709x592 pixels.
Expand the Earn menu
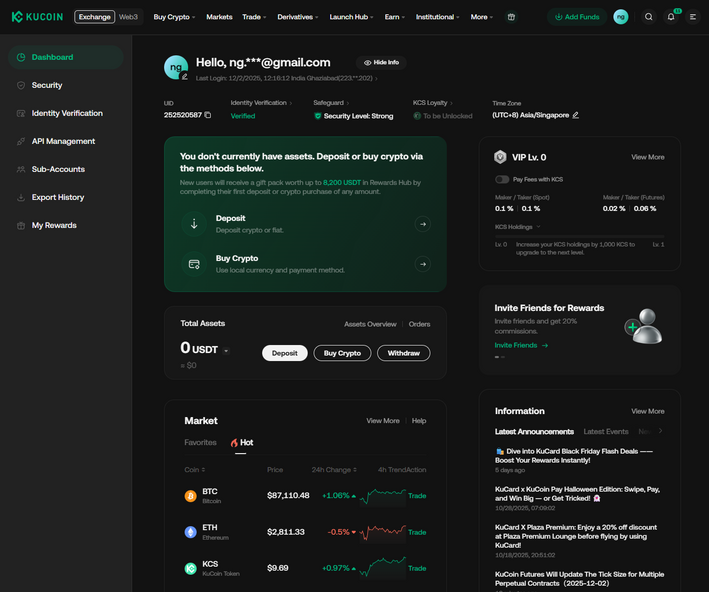[394, 17]
